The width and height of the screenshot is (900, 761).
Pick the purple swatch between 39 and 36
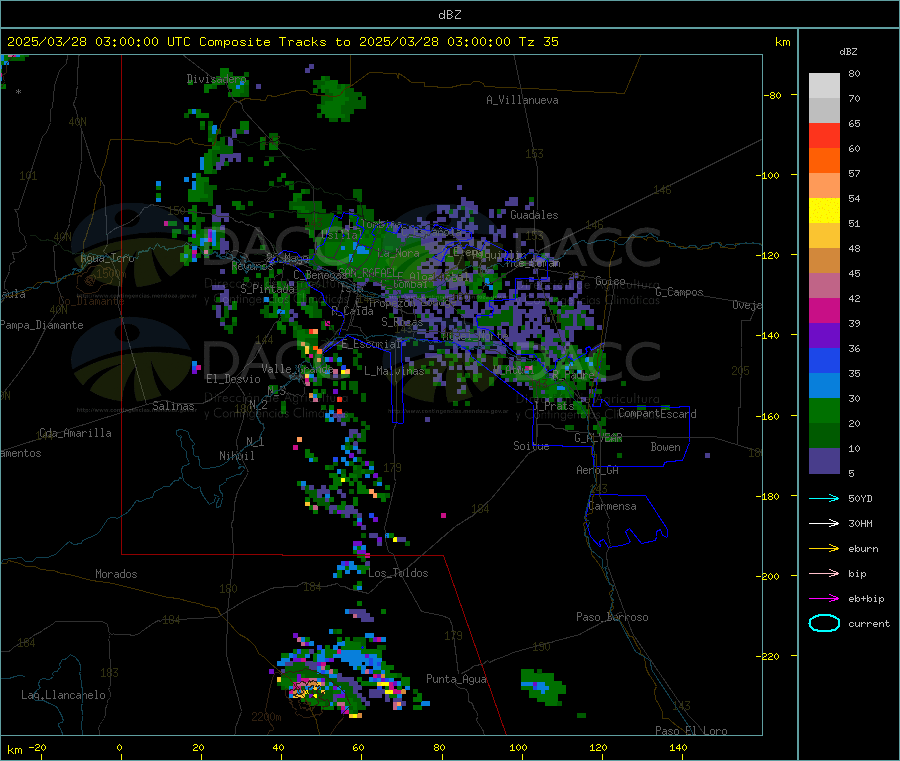(824, 336)
